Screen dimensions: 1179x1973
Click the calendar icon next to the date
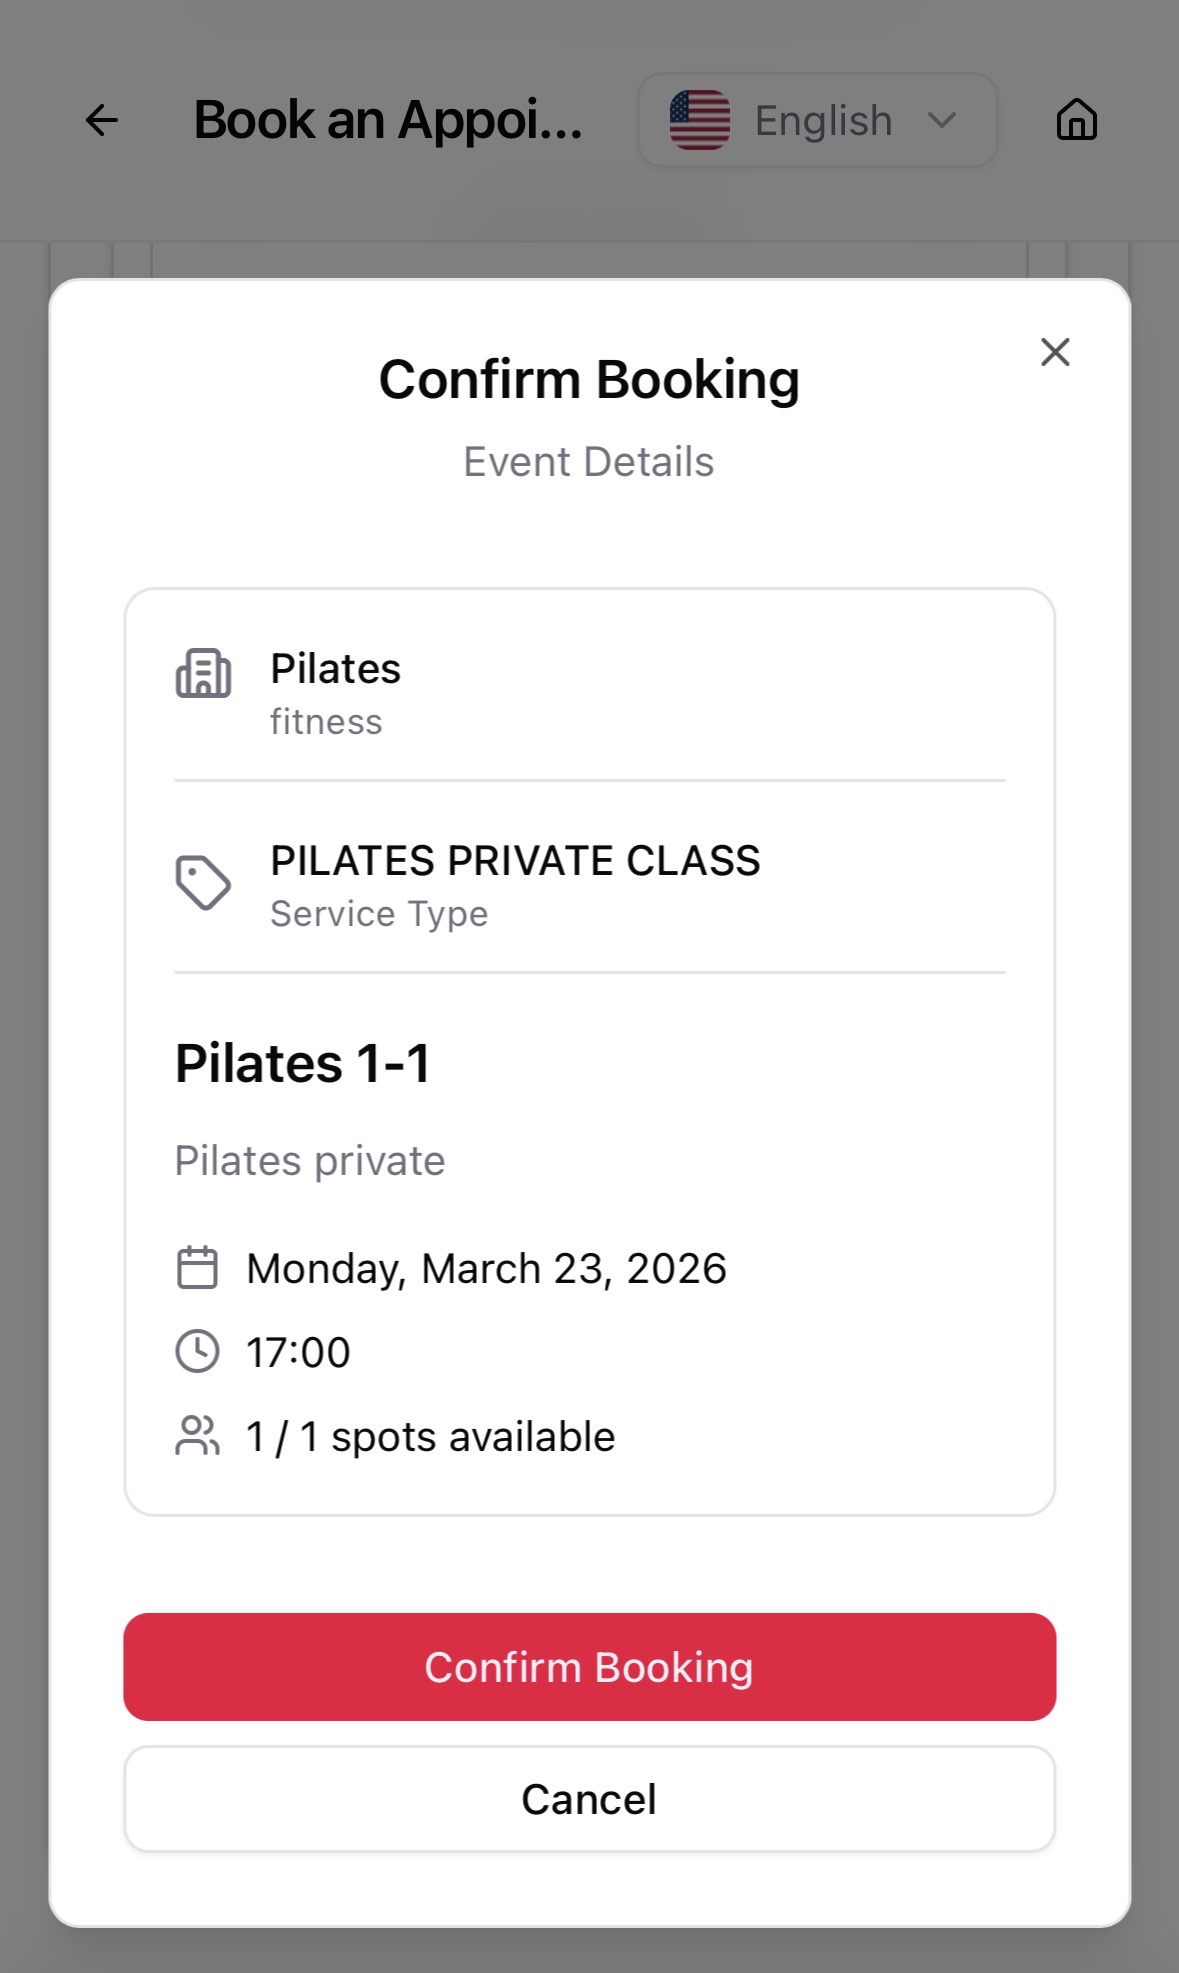pos(197,1268)
